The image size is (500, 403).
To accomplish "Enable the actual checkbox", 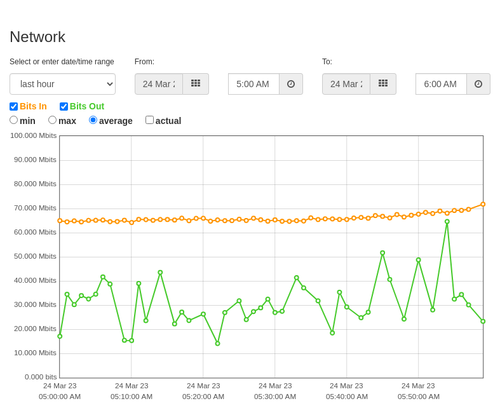I will (150, 120).
